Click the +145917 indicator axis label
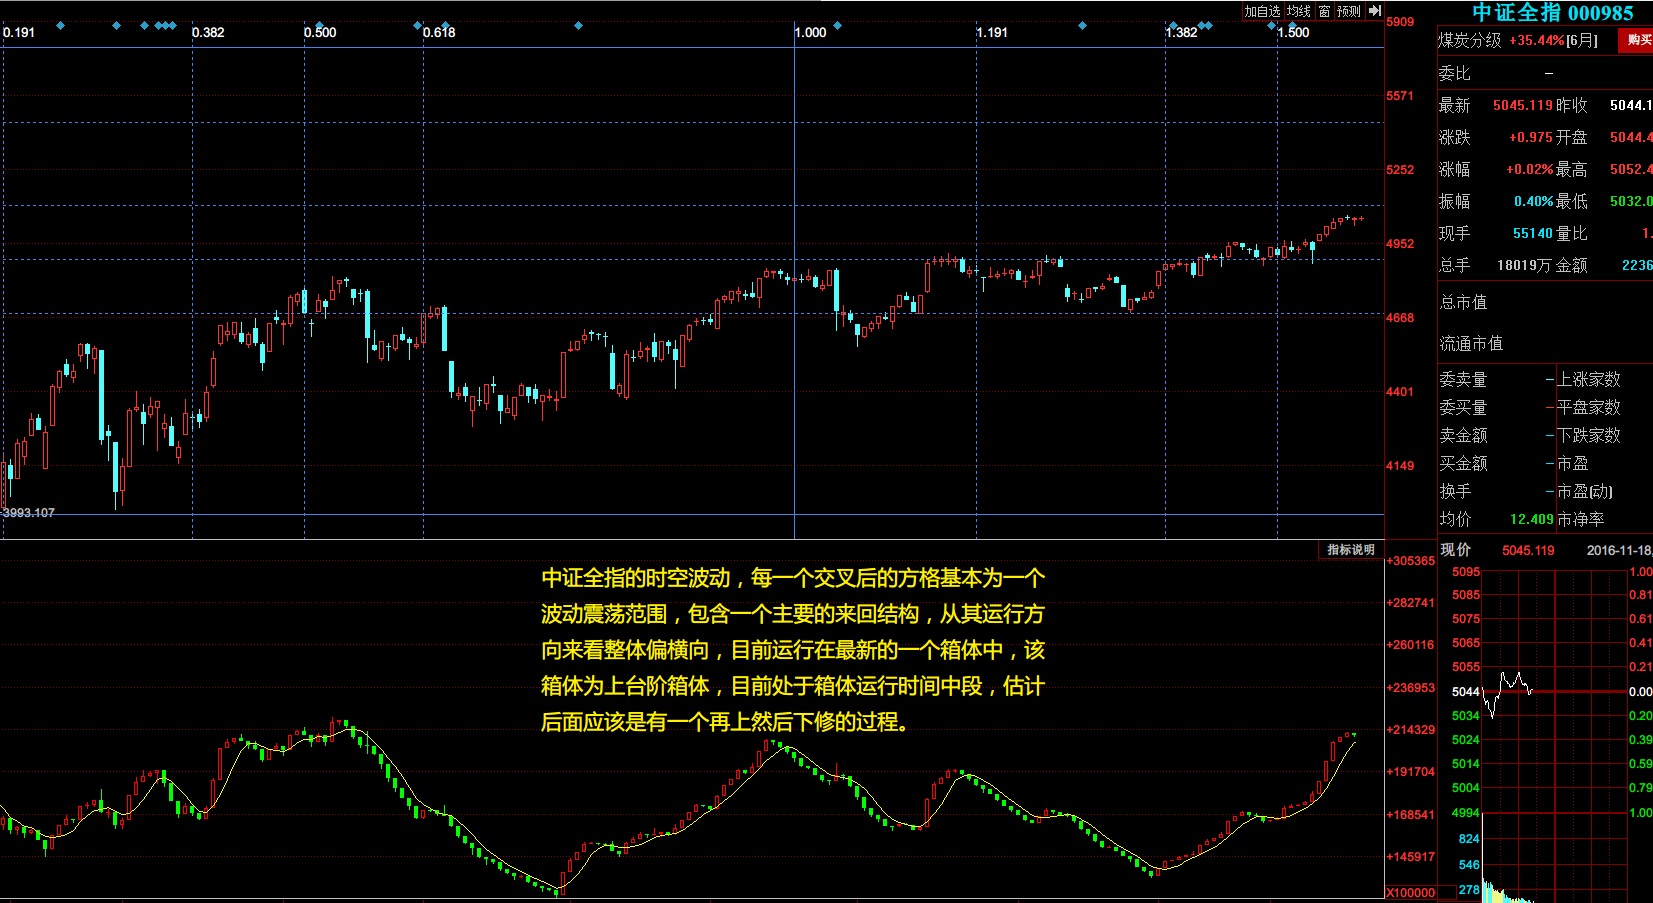This screenshot has height=903, width=1653. (x=1410, y=857)
